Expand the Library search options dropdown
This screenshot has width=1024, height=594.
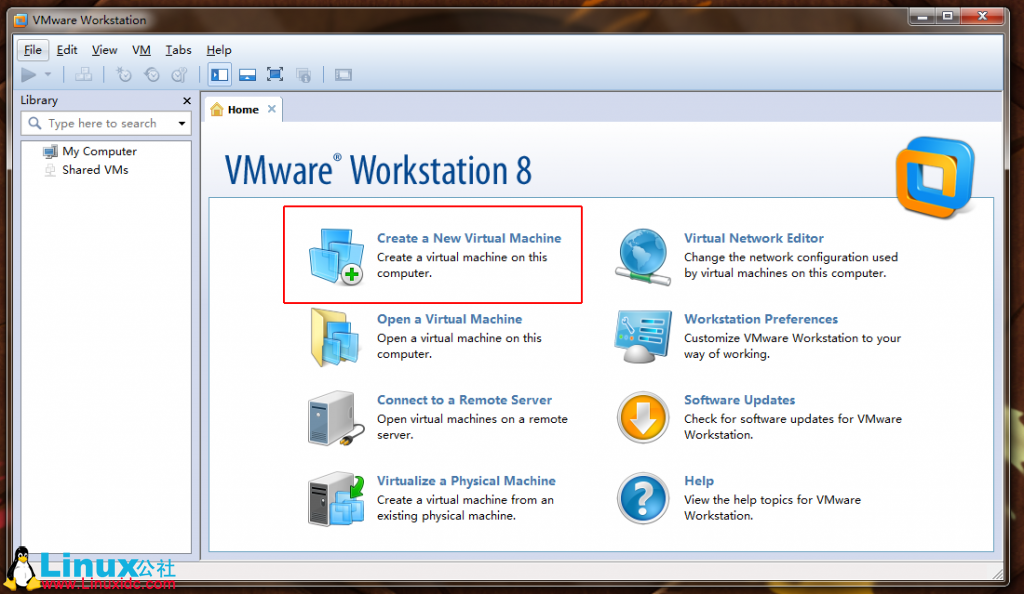coord(182,123)
